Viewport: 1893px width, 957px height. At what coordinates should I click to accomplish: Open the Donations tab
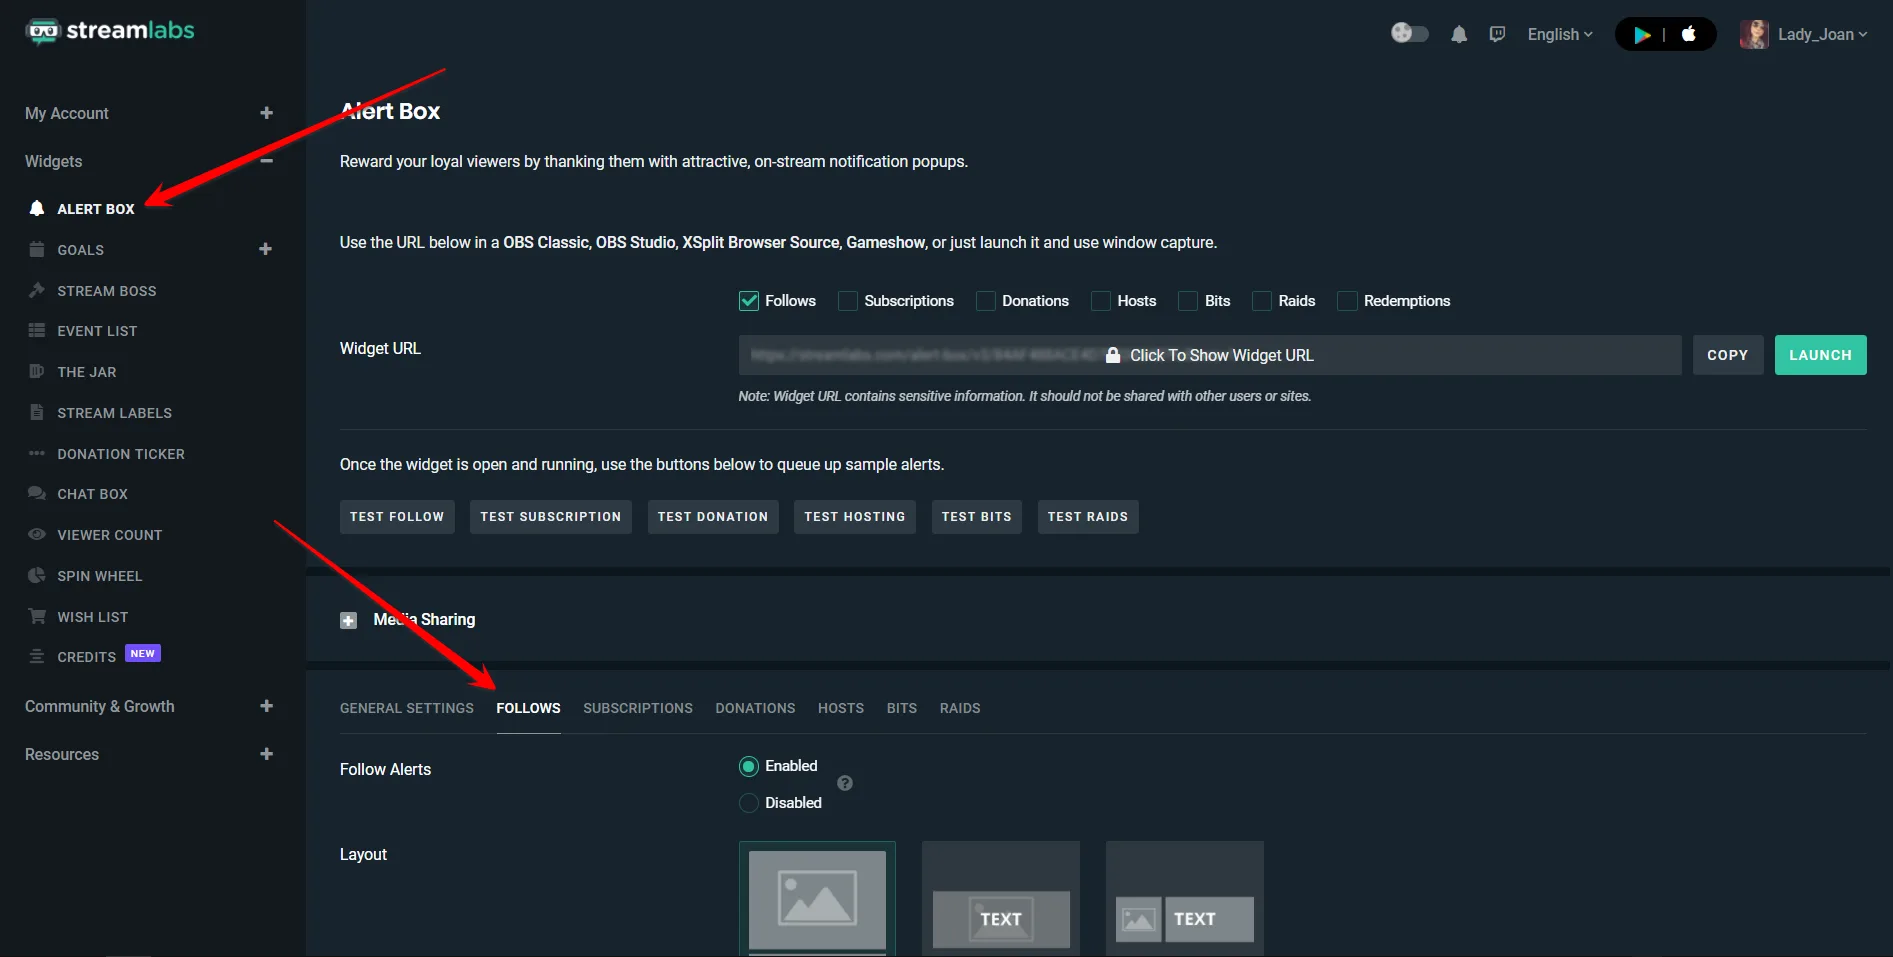coord(755,708)
